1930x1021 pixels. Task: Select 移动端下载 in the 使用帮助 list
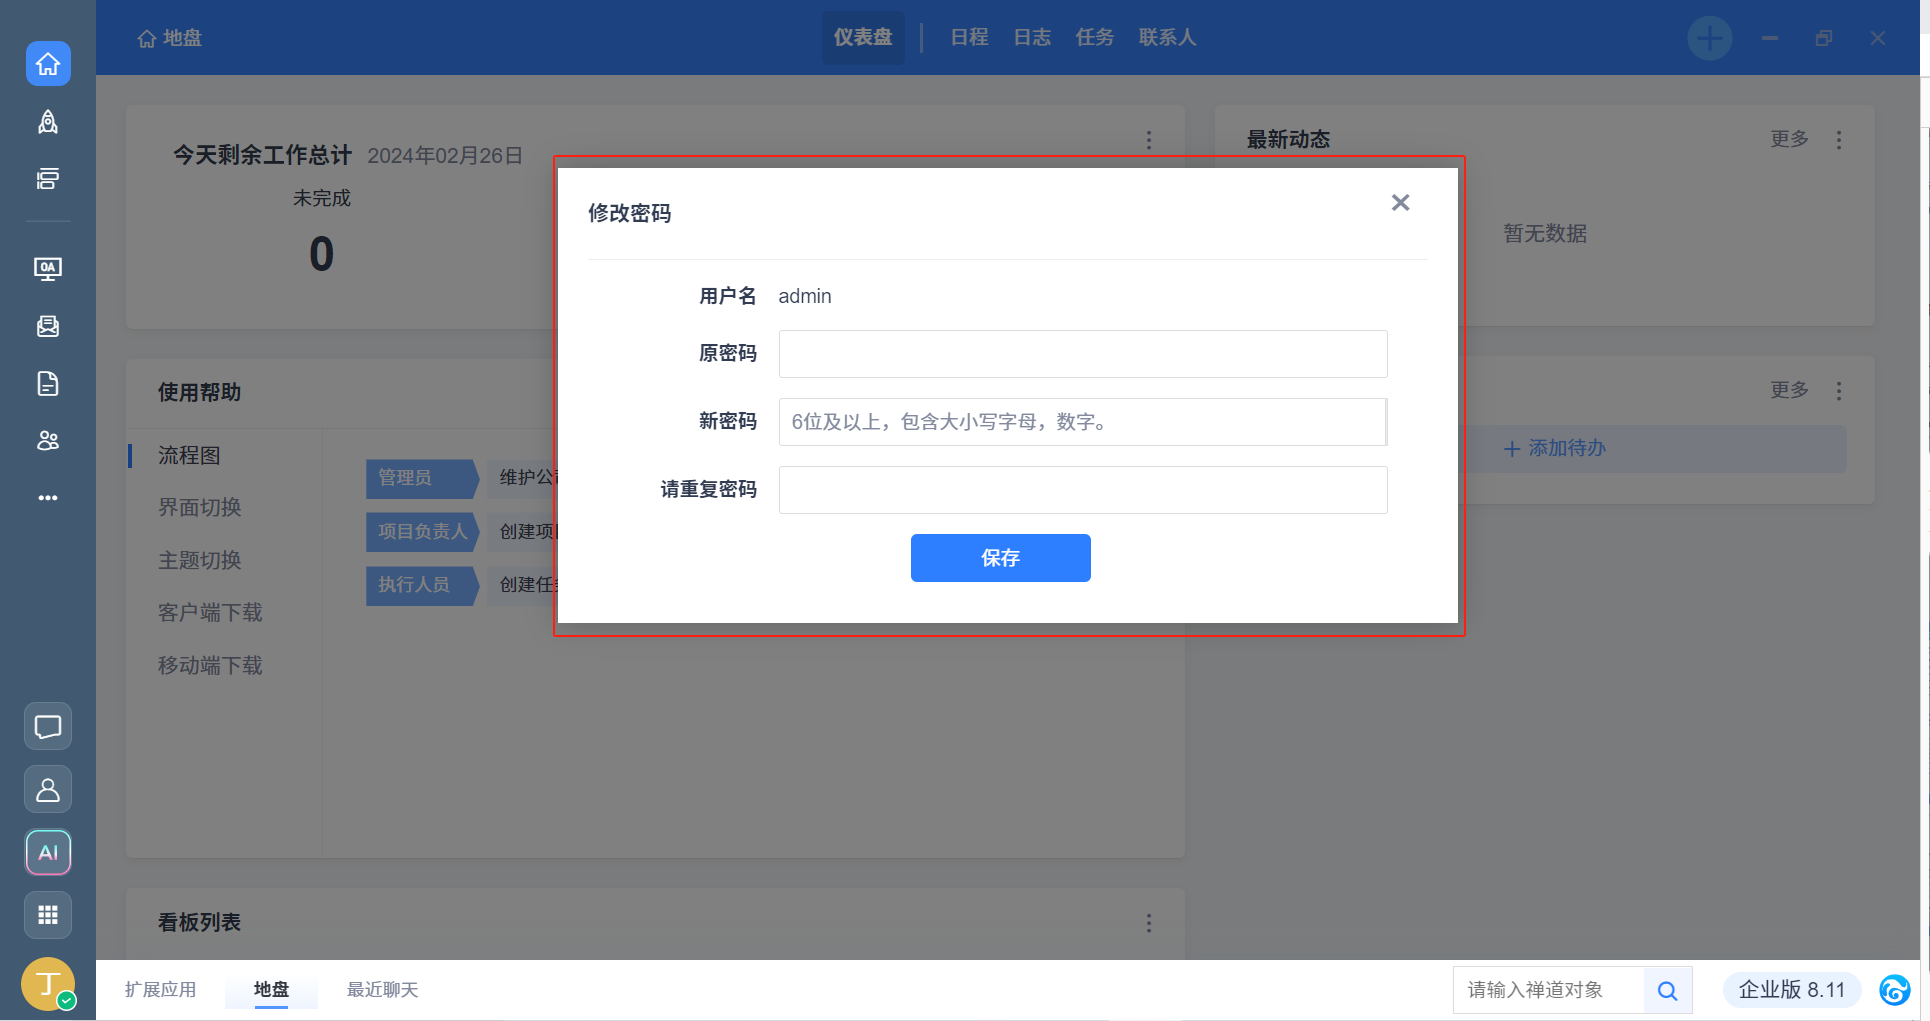210,666
